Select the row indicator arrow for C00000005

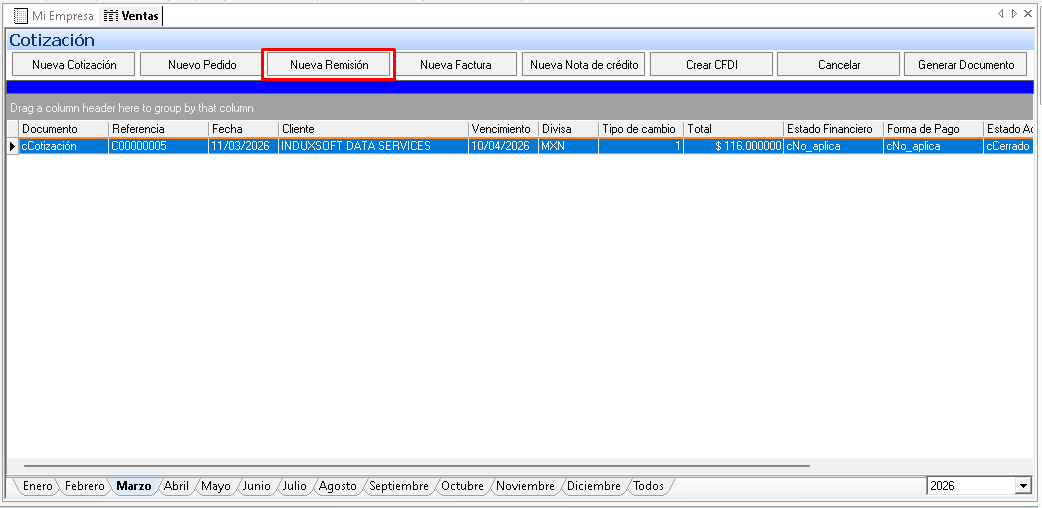tap(13, 146)
